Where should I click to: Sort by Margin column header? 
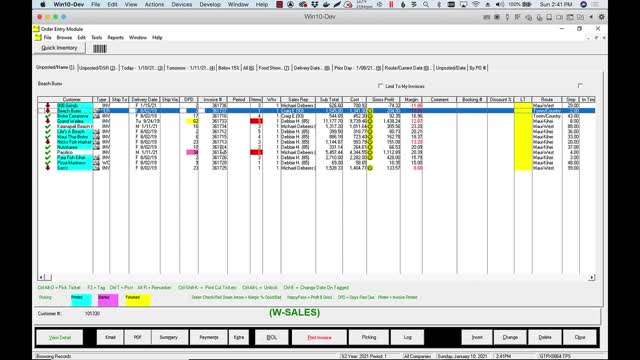pos(411,100)
